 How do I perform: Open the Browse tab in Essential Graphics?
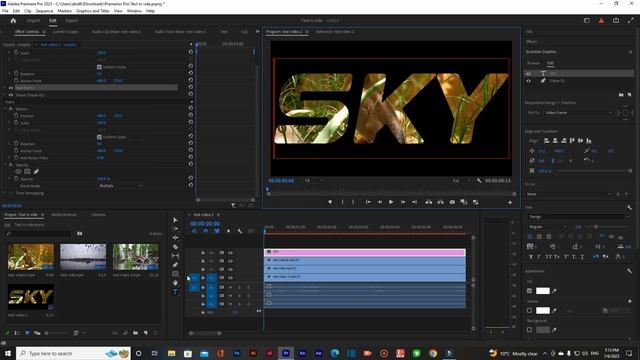click(x=533, y=63)
